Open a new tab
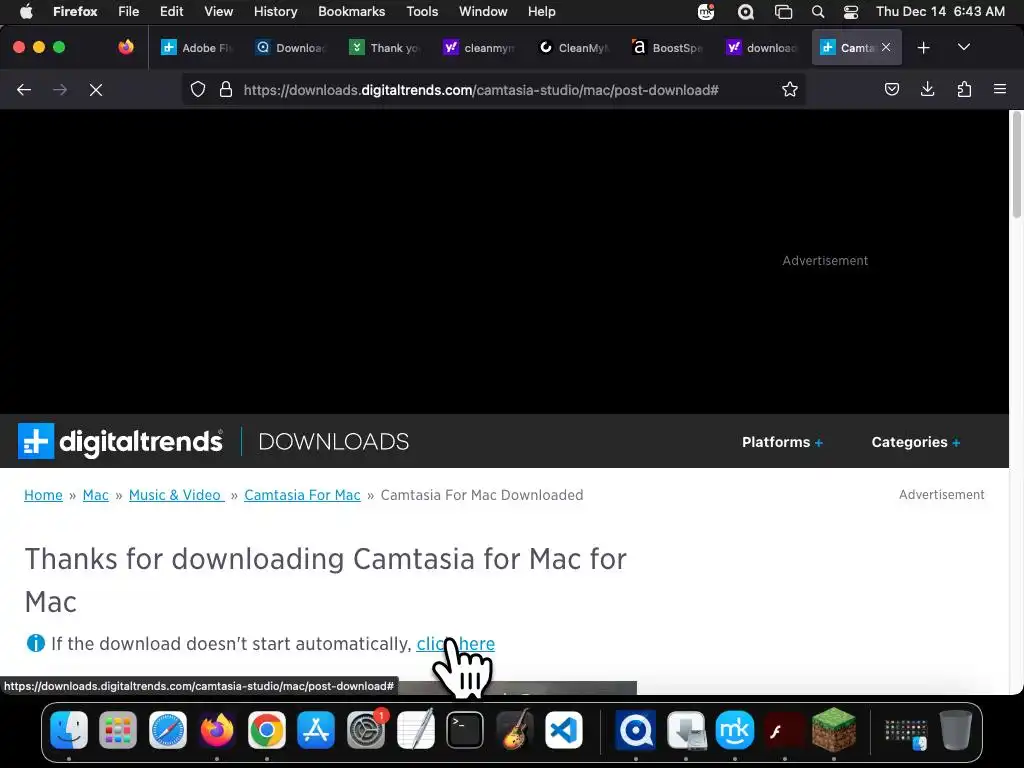 [x=923, y=48]
